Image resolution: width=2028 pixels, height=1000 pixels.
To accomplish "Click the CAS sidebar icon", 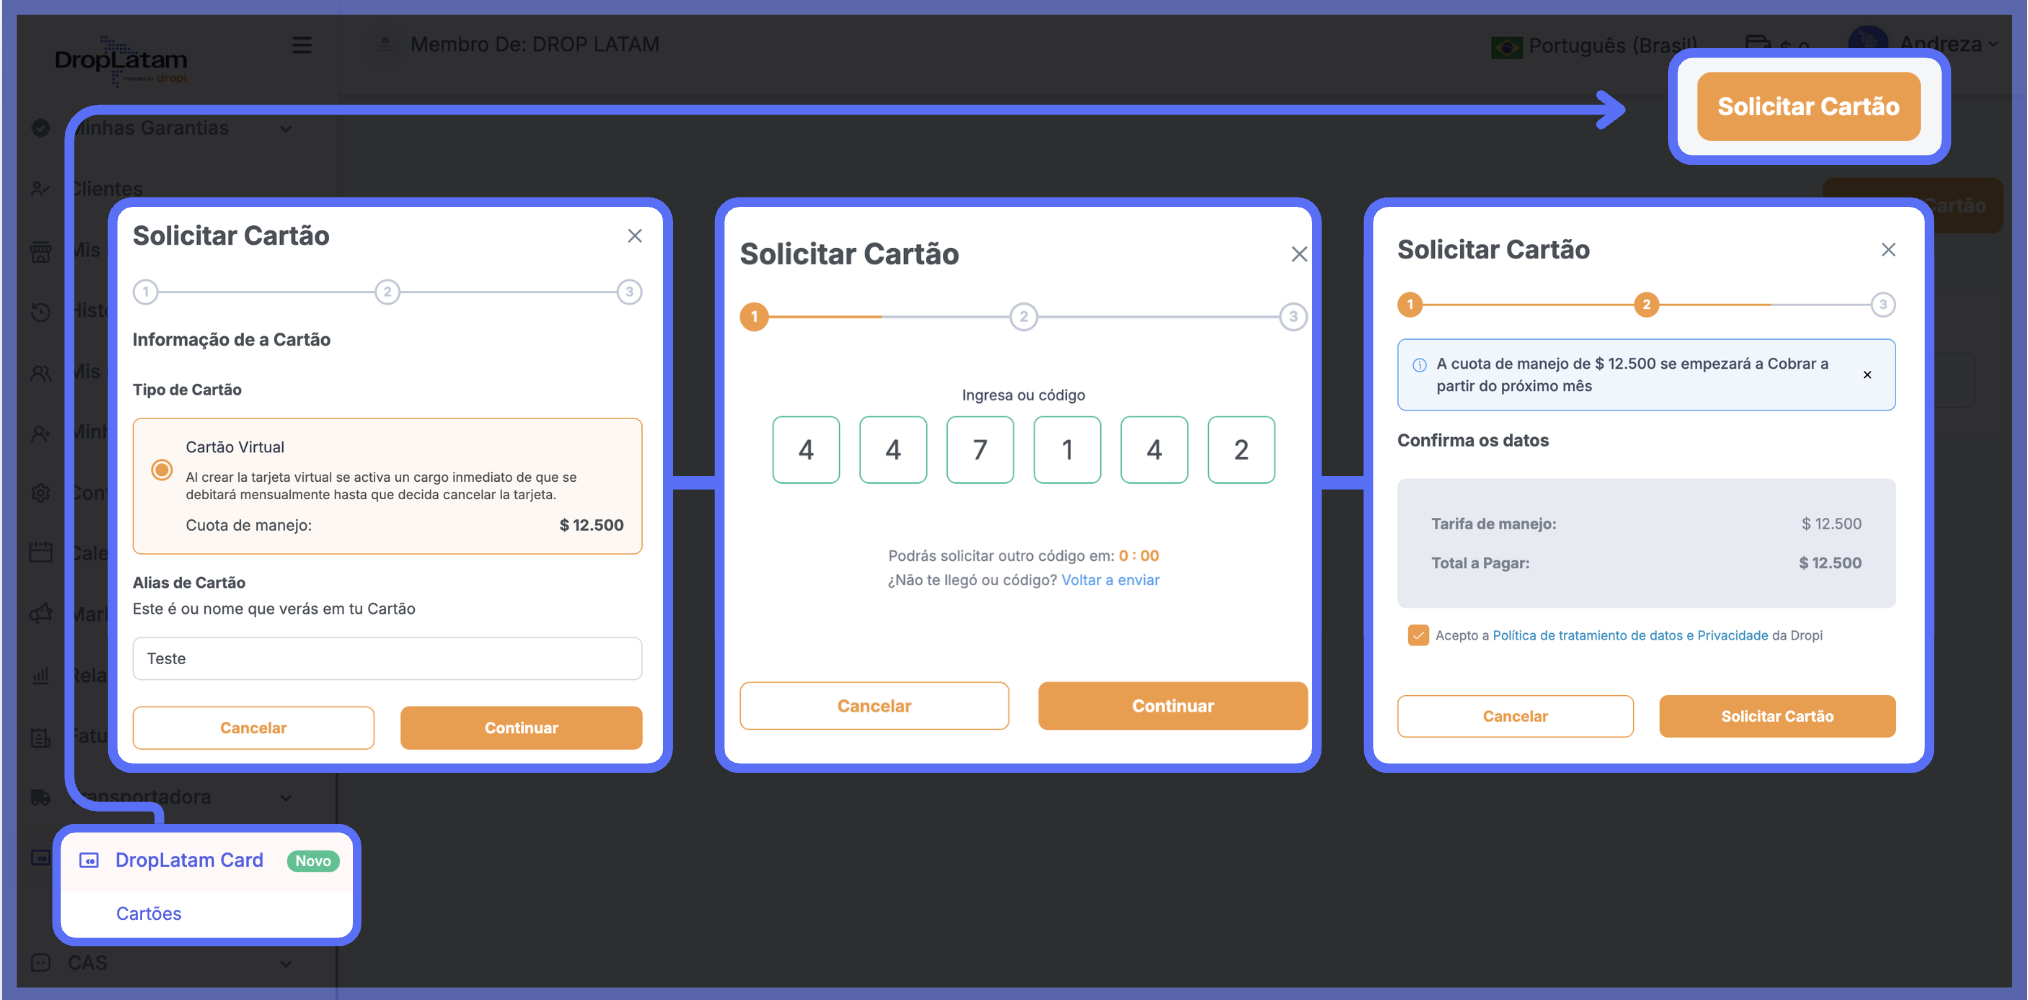I will (41, 963).
